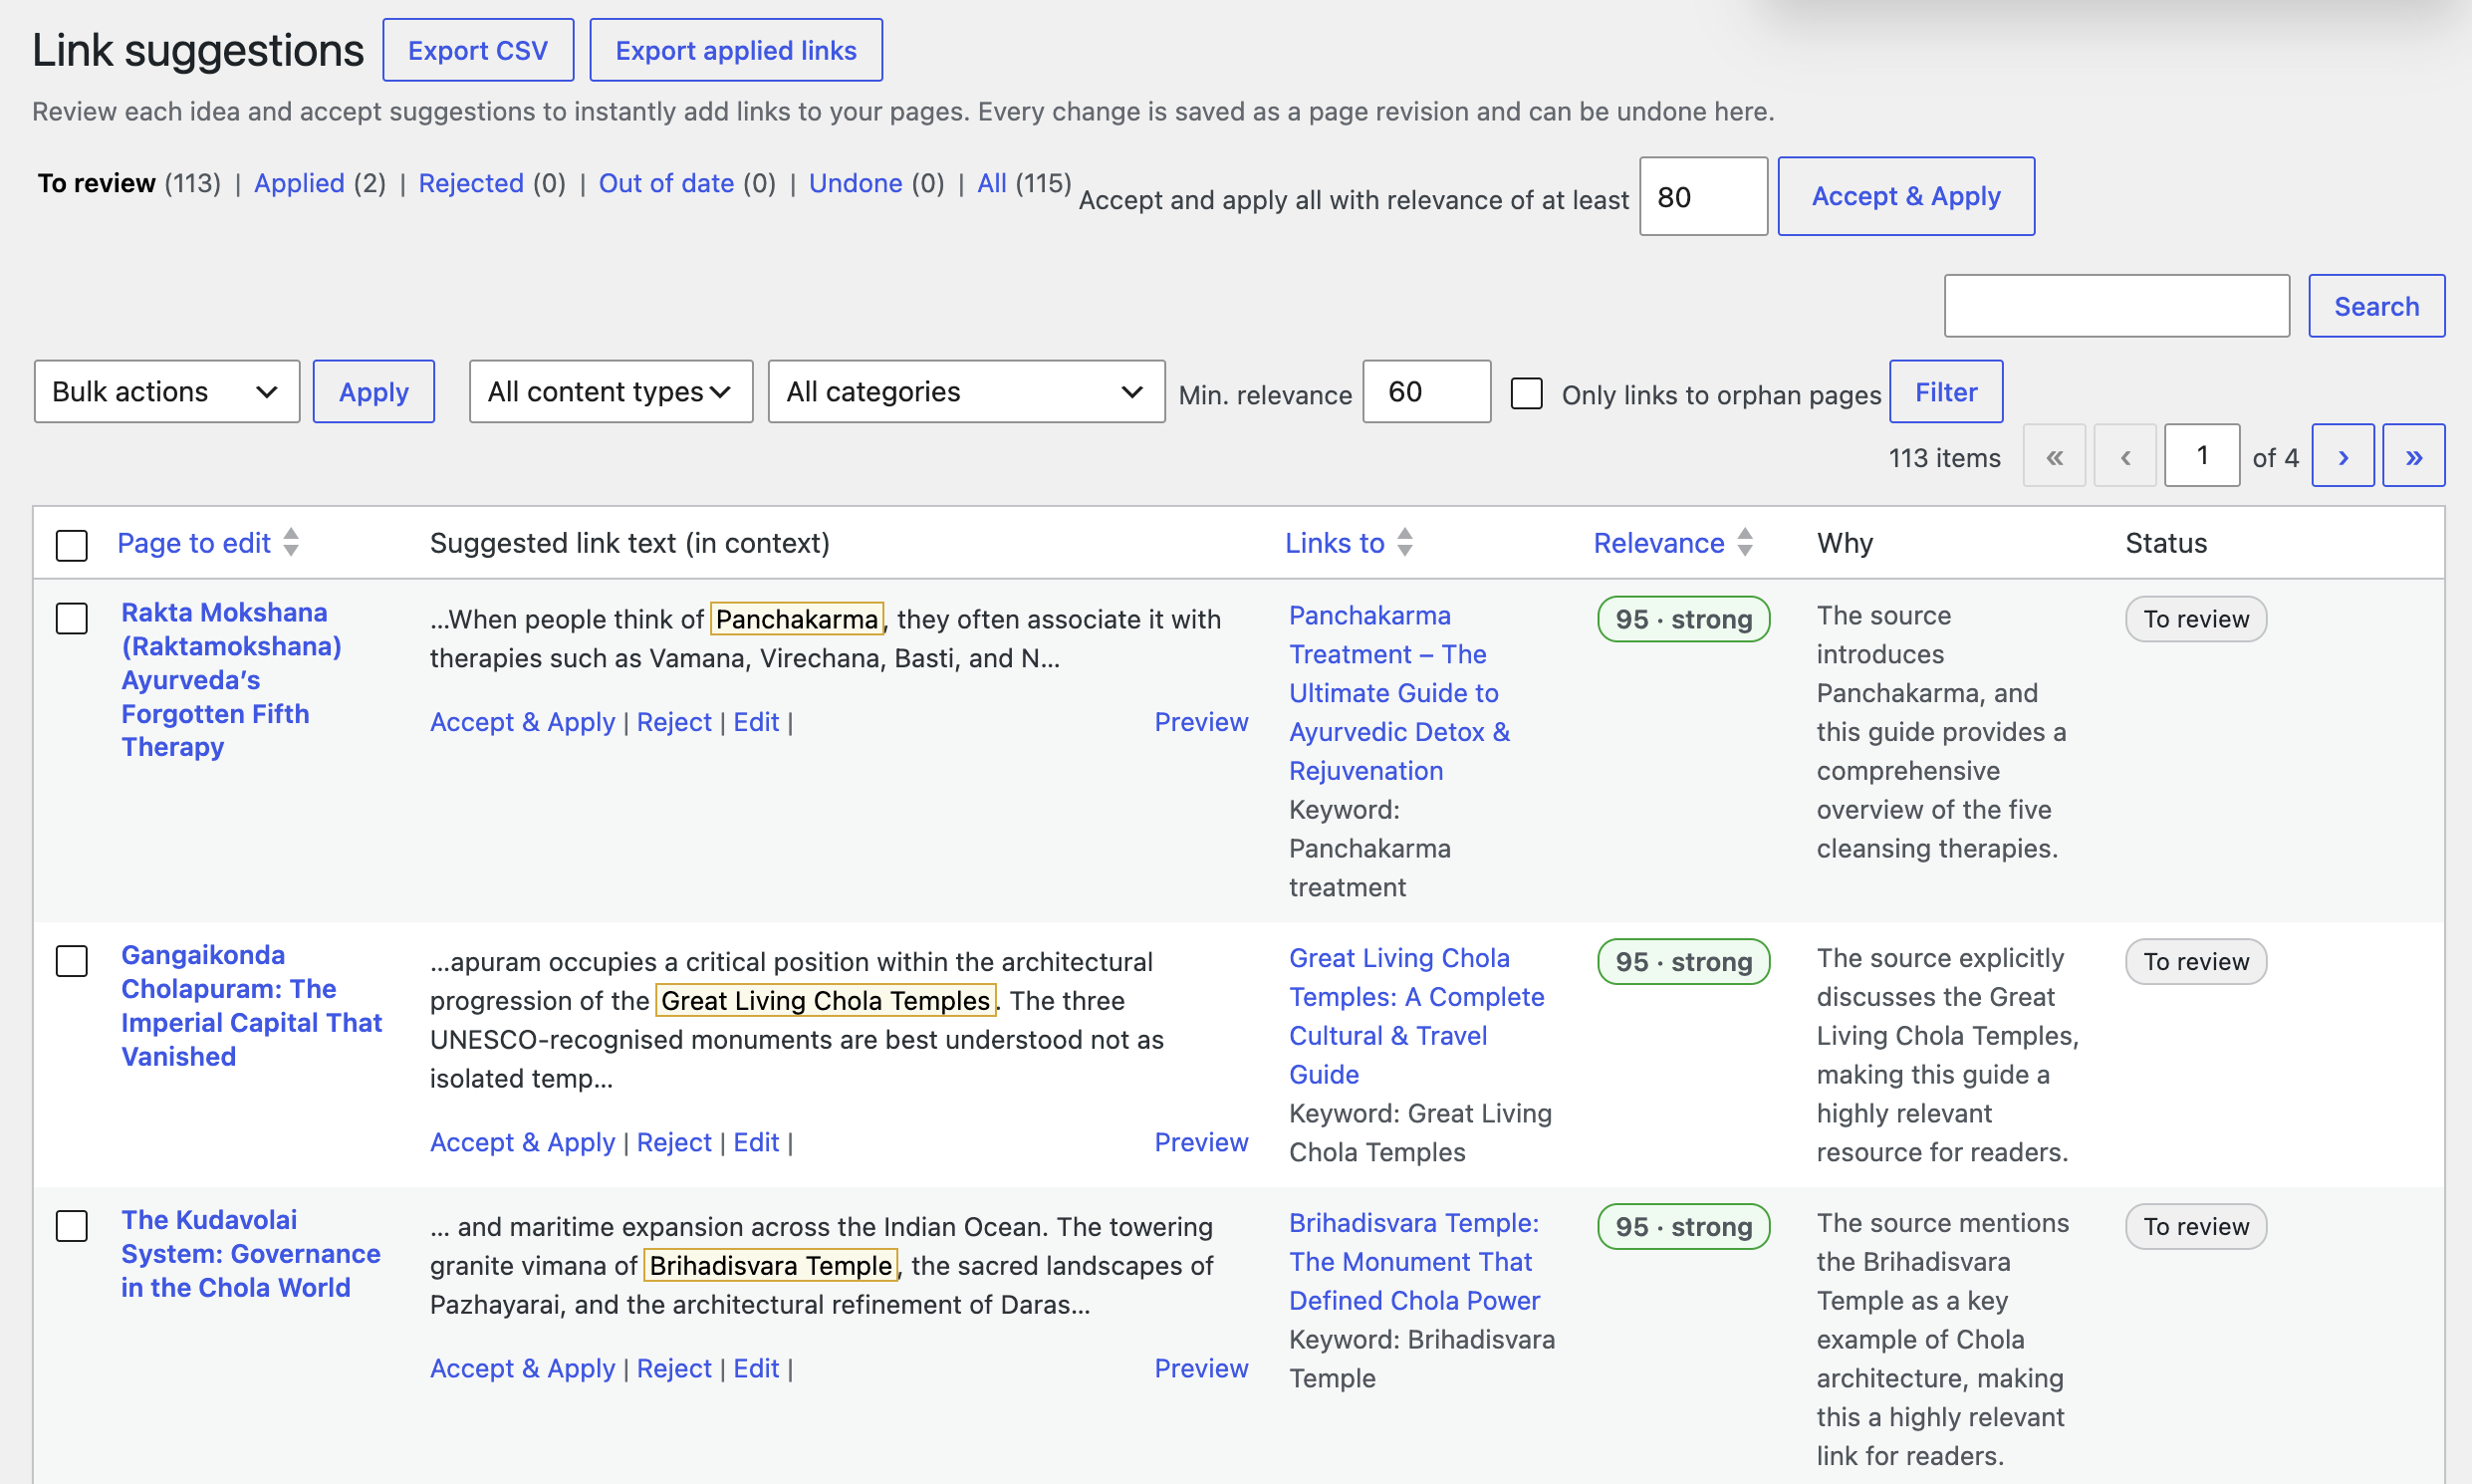Viewport: 2472px width, 1484px height.
Task: Click Export applied links button
Action: tap(736, 50)
